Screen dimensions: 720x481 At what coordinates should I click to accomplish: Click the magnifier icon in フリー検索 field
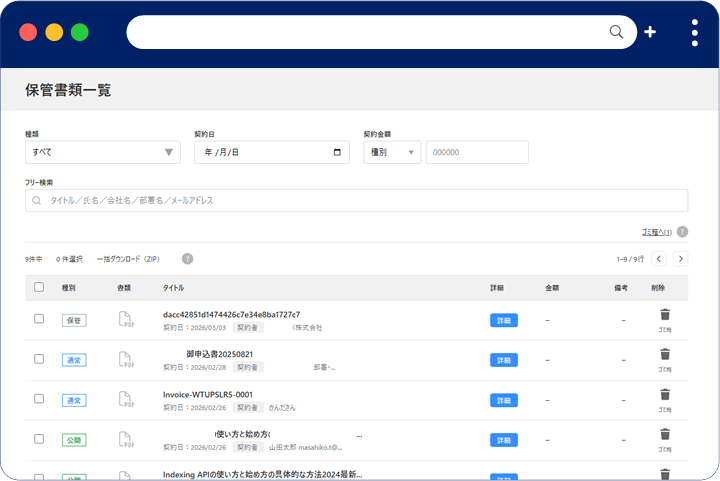pyautogui.click(x=37, y=201)
